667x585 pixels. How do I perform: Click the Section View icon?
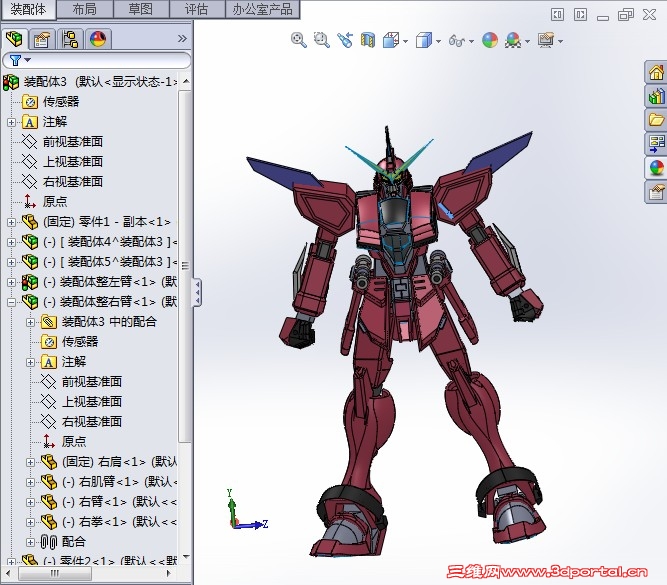[368, 40]
